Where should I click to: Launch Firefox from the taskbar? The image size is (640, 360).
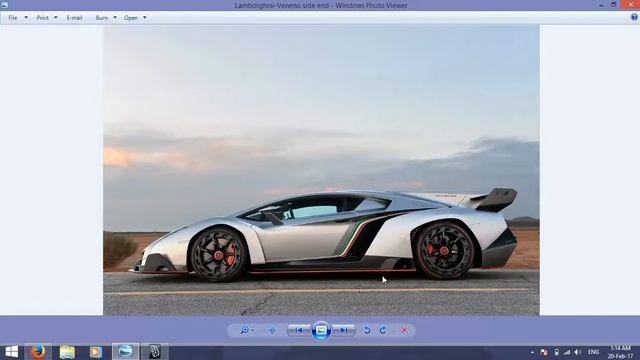[x=38, y=352]
